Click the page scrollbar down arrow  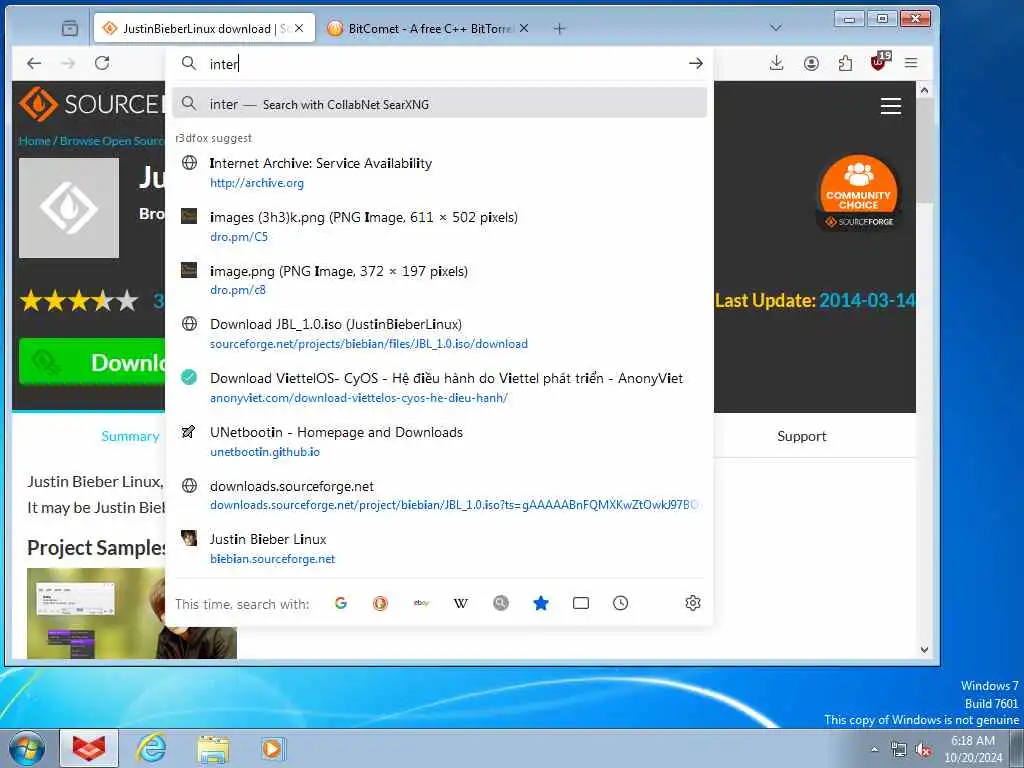point(924,649)
